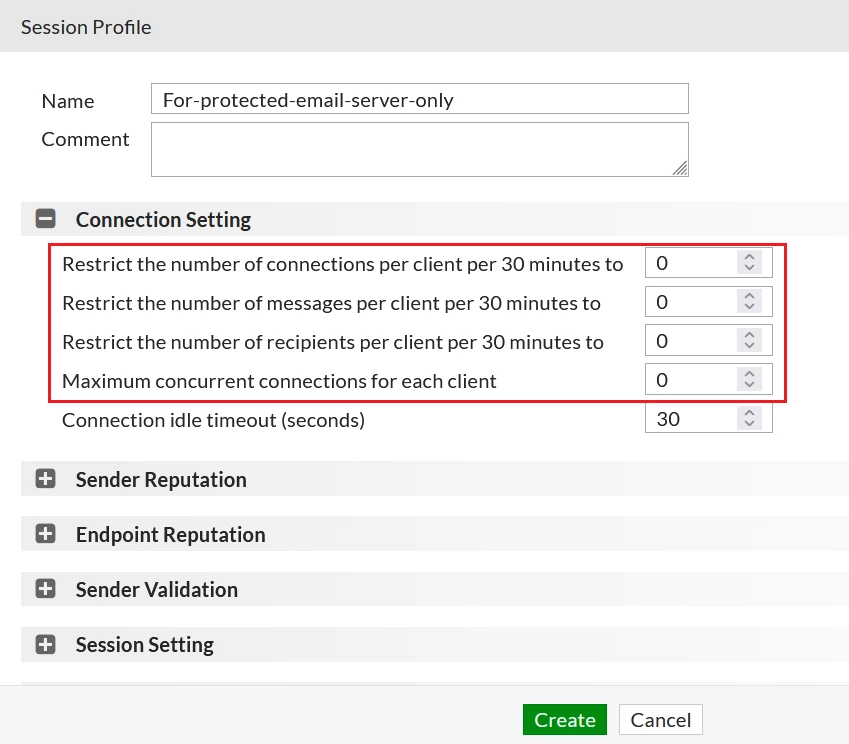Increase recipients per client limit
The width and height of the screenshot is (849, 744).
(749, 335)
